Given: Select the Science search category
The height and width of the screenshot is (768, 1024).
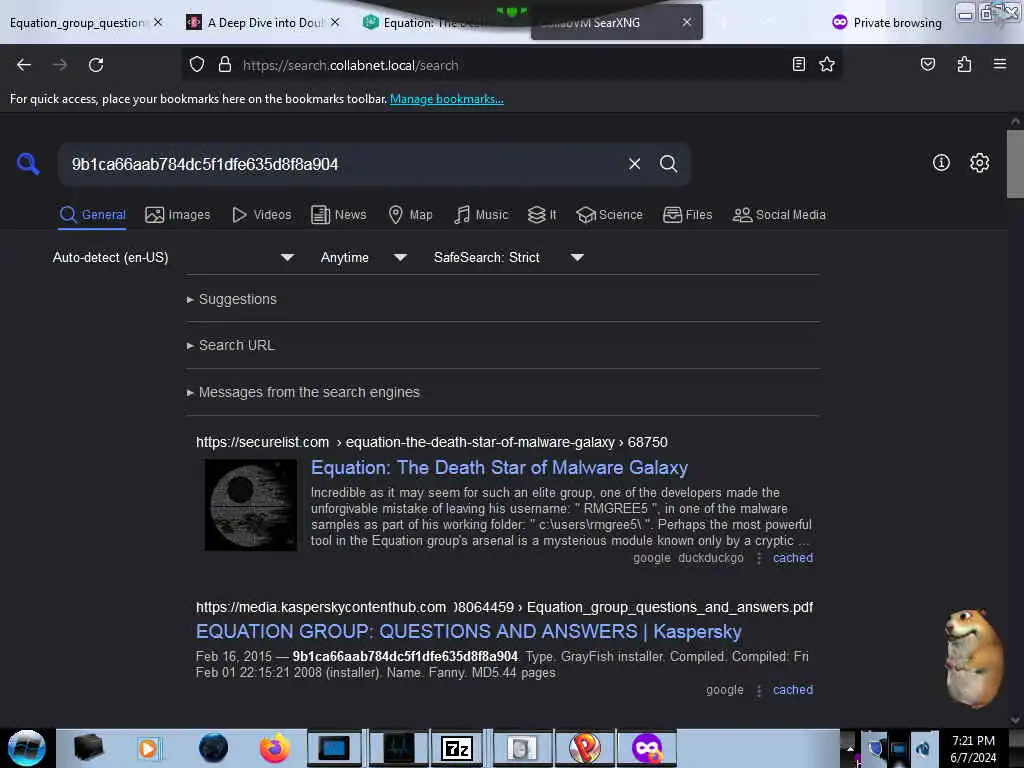Looking at the screenshot, I should [x=610, y=215].
